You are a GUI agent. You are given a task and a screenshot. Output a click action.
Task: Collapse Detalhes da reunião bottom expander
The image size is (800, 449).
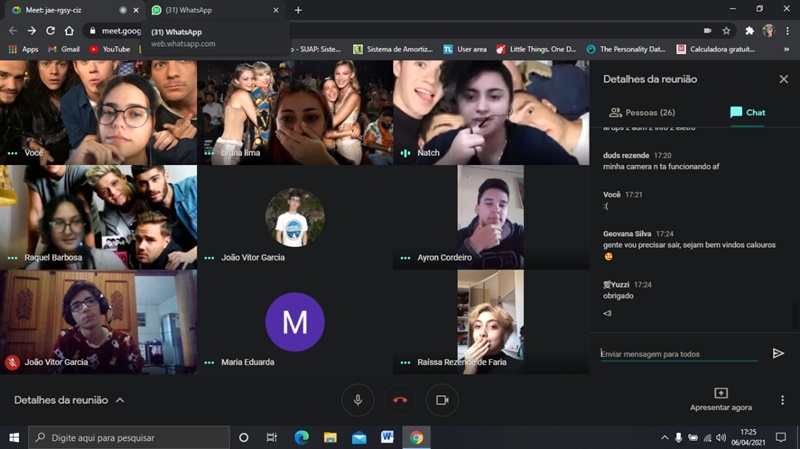pos(69,400)
